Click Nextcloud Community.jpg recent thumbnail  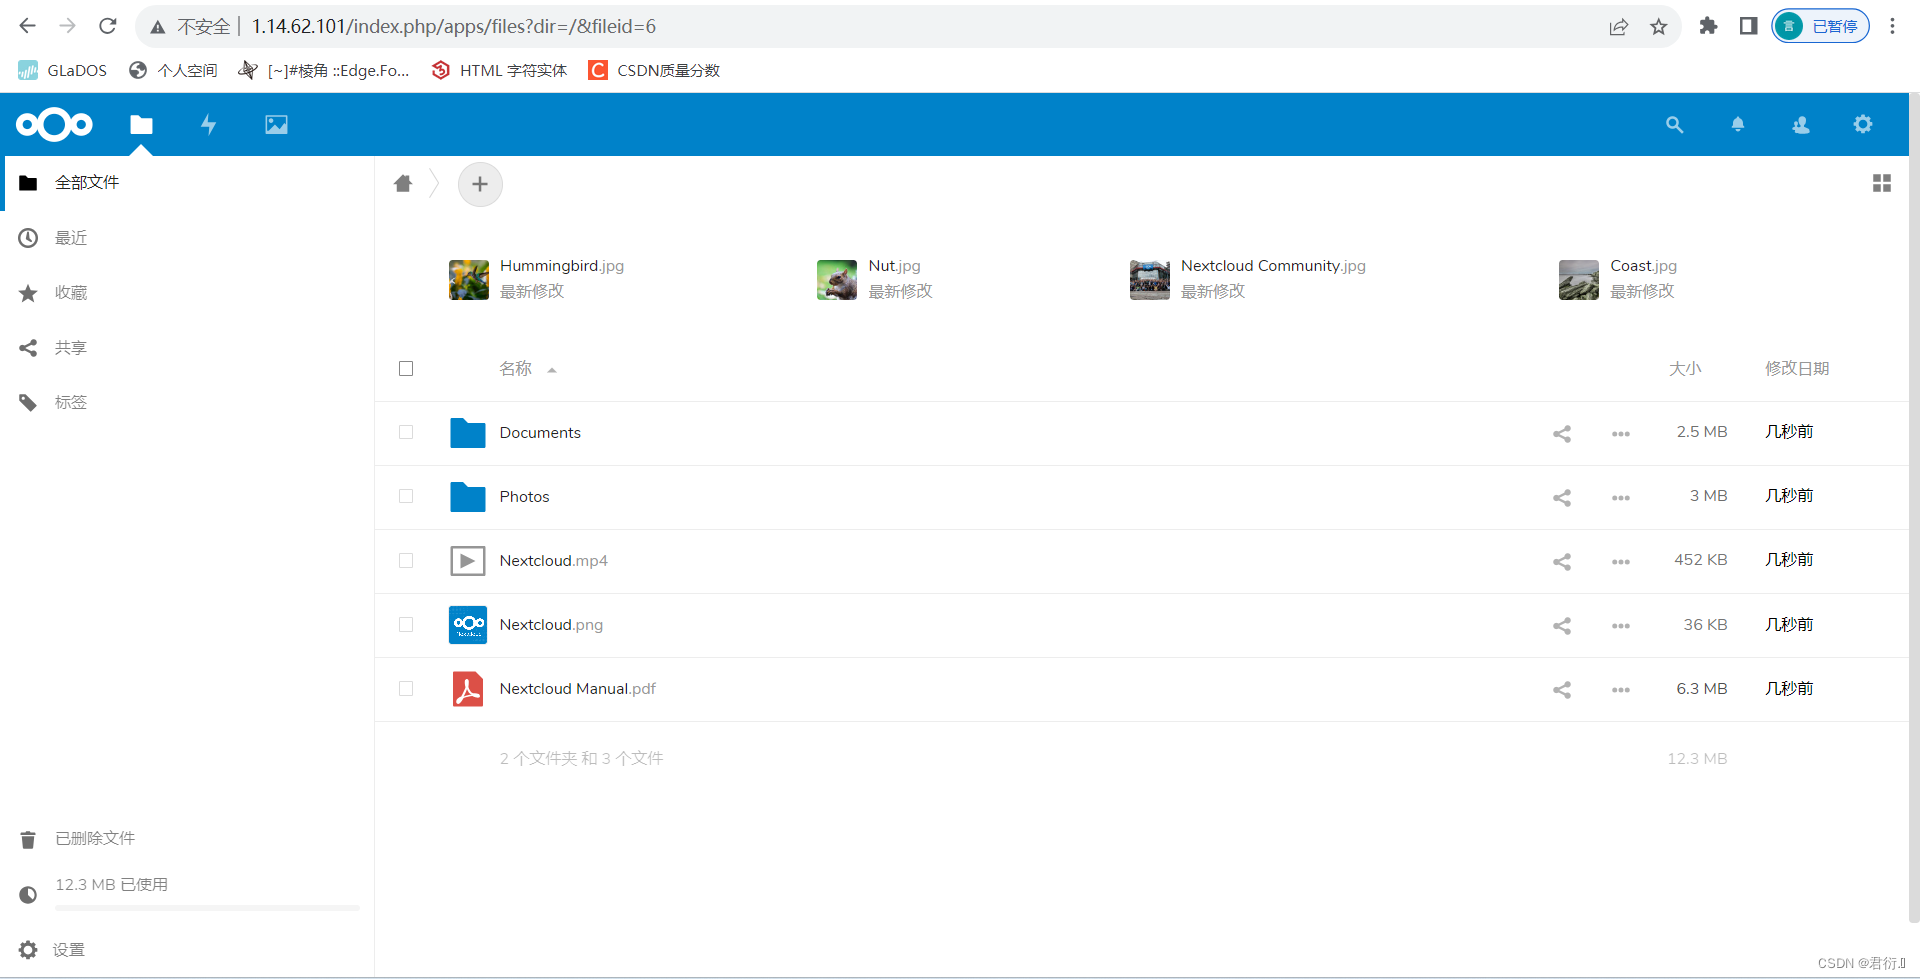coord(1150,280)
